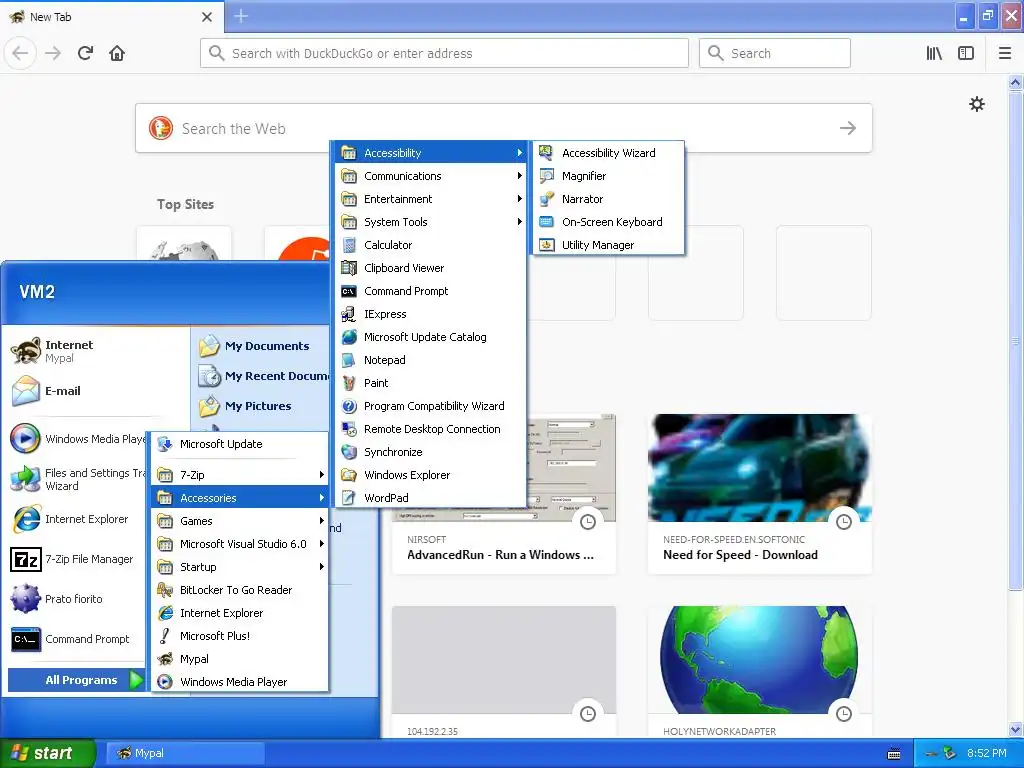Viewport: 1024px width, 768px height.
Task: Select the New Tab tab
Action: [112, 17]
